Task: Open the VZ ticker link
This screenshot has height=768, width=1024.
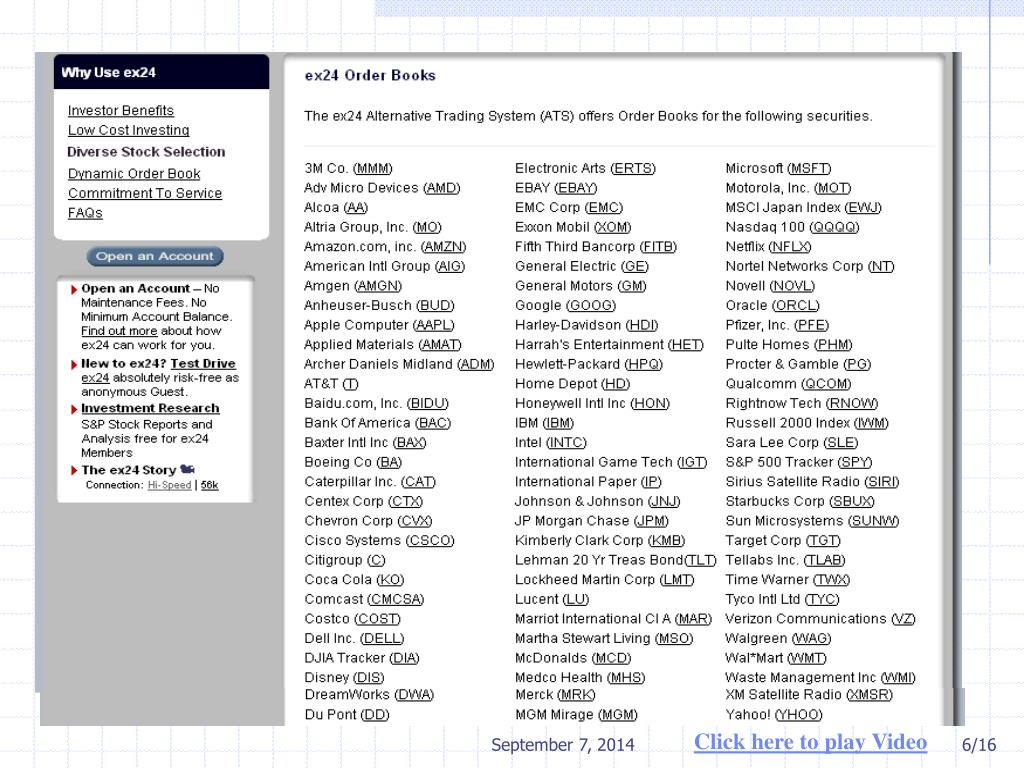Action: 904,619
